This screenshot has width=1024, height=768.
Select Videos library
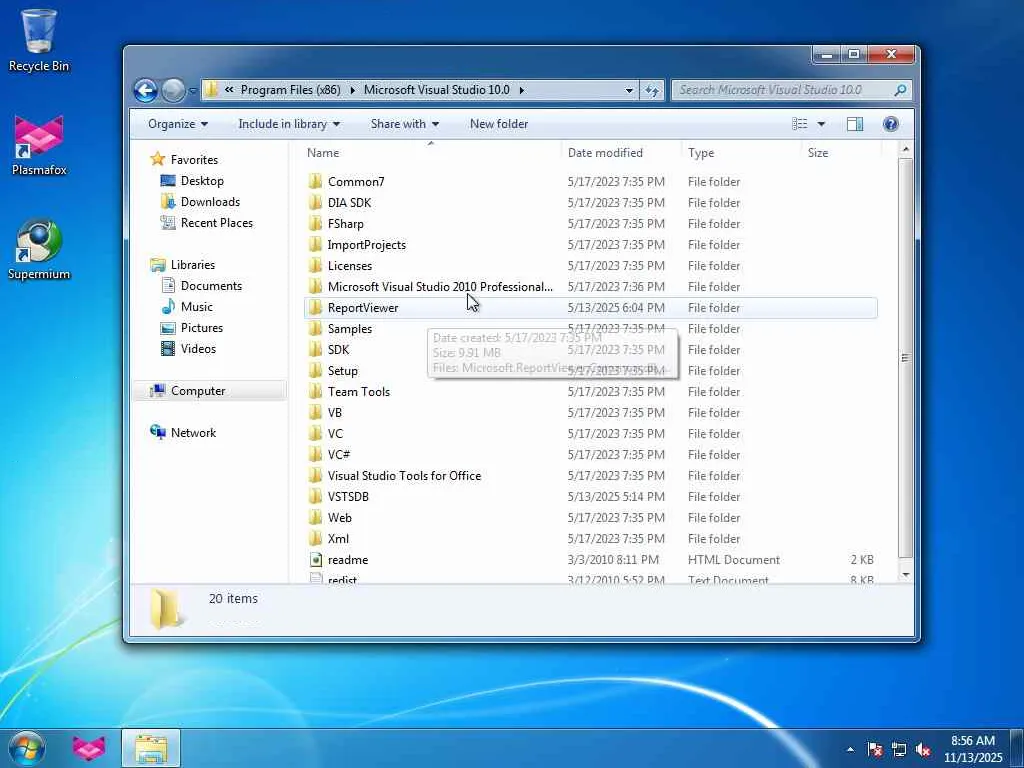tap(198, 349)
